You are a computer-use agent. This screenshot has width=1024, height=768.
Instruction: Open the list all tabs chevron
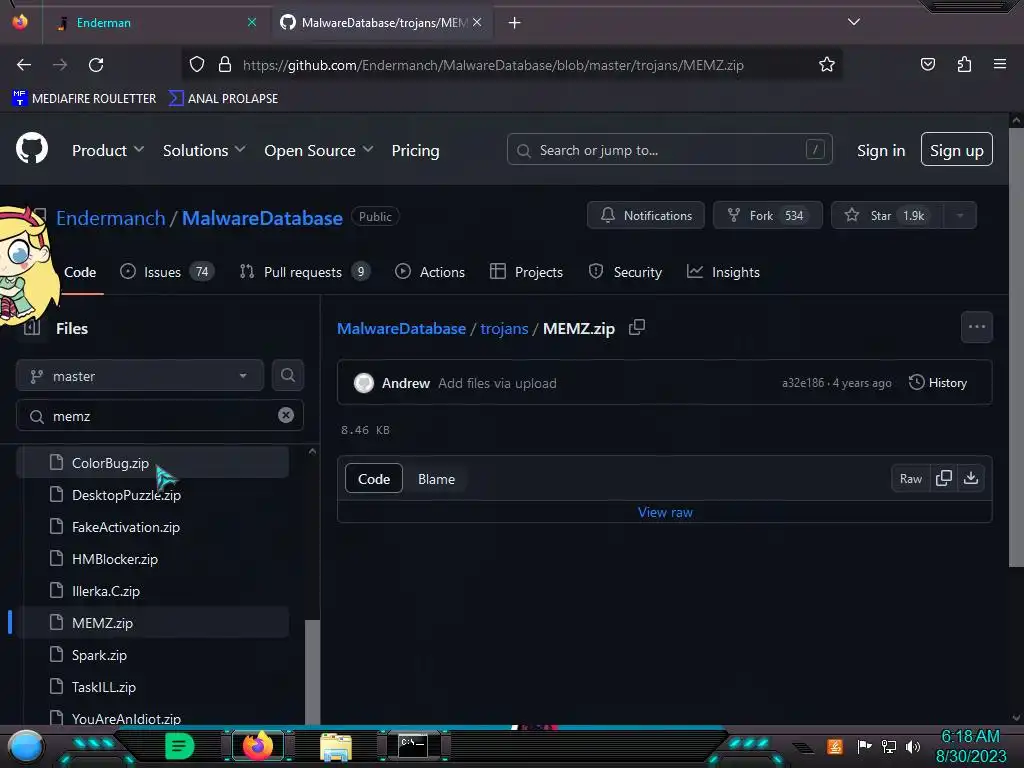pyautogui.click(x=854, y=22)
